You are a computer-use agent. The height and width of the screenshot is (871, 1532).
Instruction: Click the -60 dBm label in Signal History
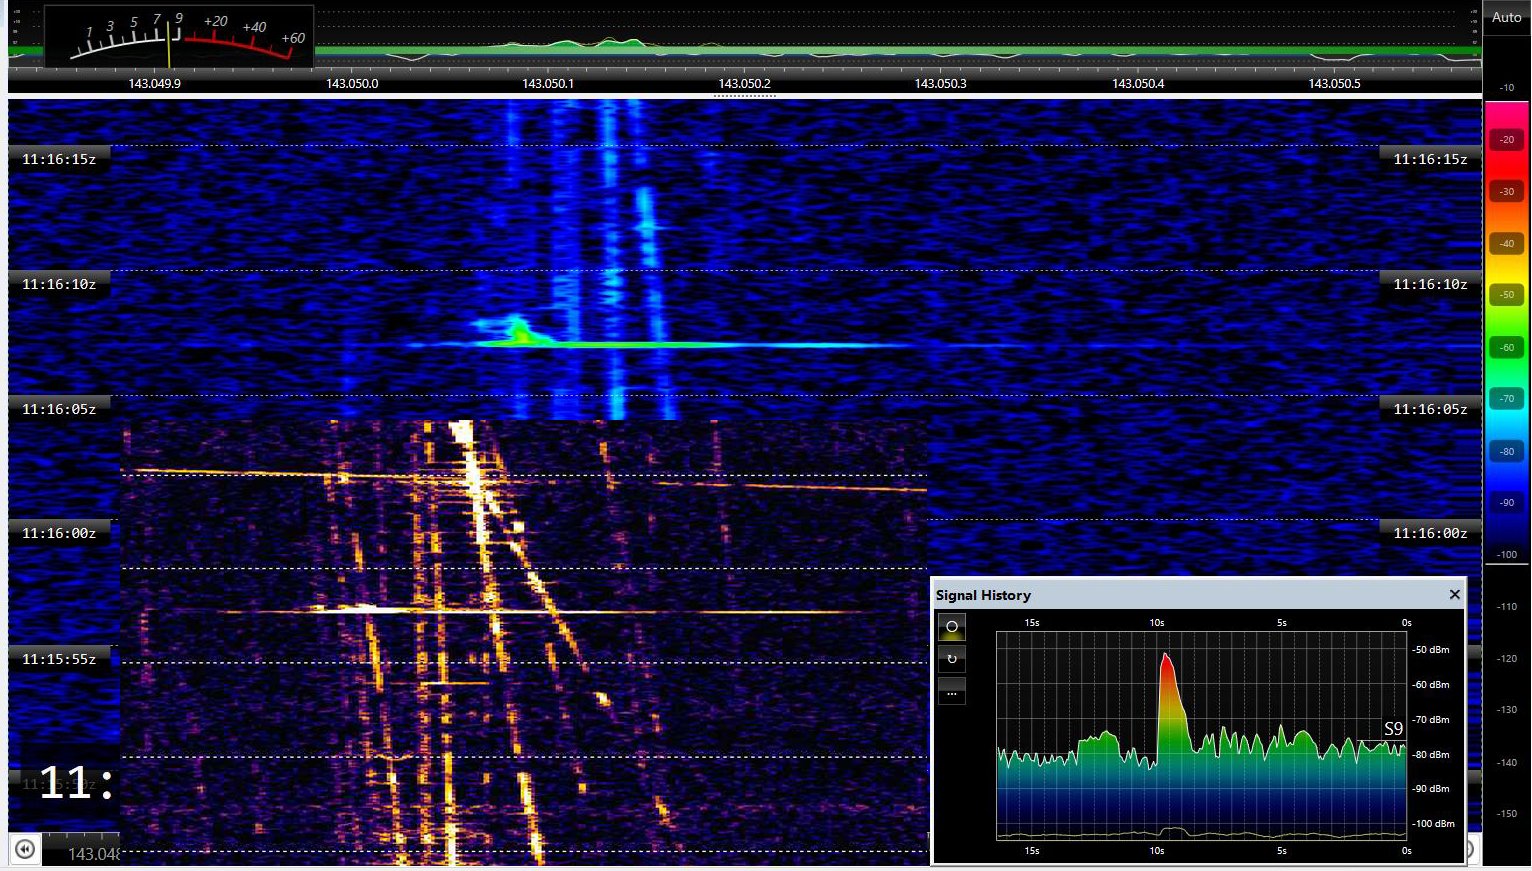1431,685
